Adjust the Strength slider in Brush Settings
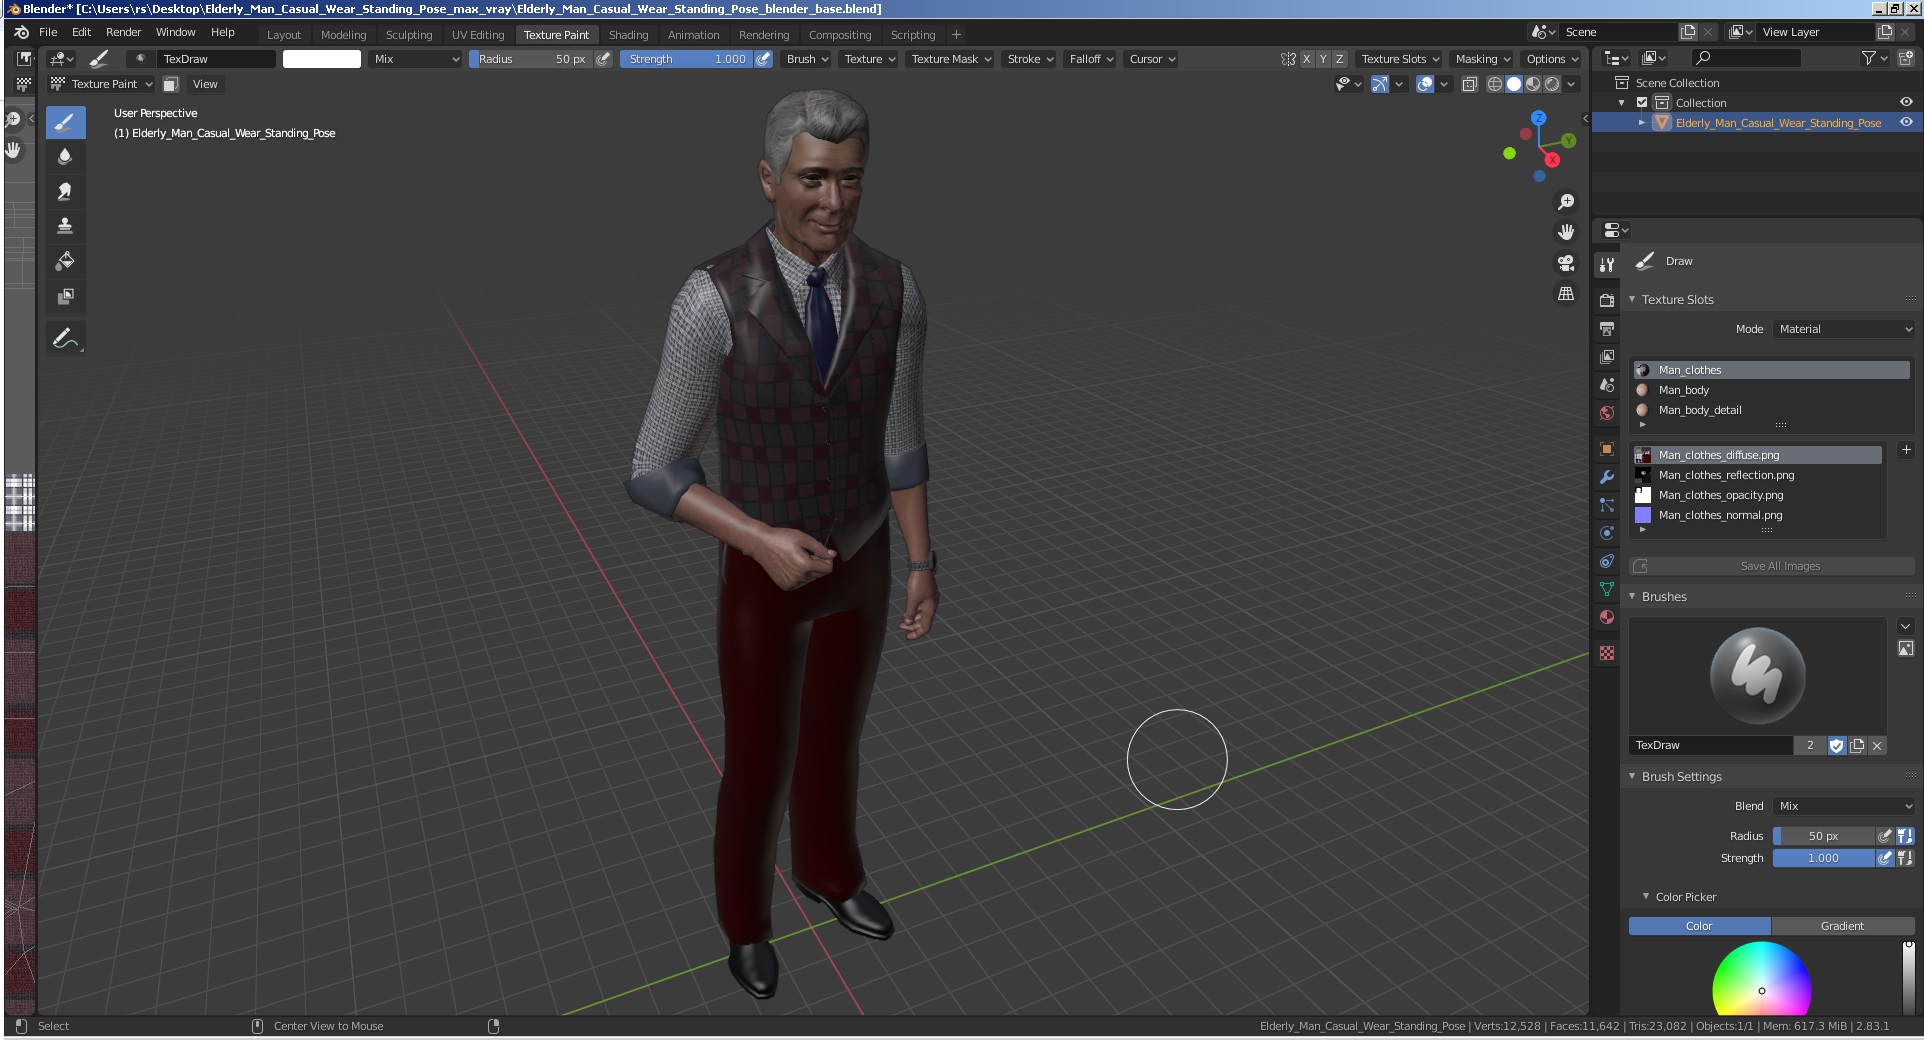Screen dimensions: 1924x1040 [x=1823, y=858]
